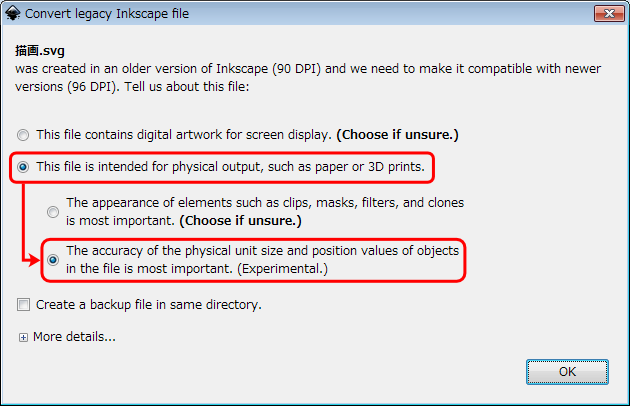This screenshot has height=406, width=630.
Task: Close the Convert legacy Inkscape file dialog
Action: [x=609, y=14]
